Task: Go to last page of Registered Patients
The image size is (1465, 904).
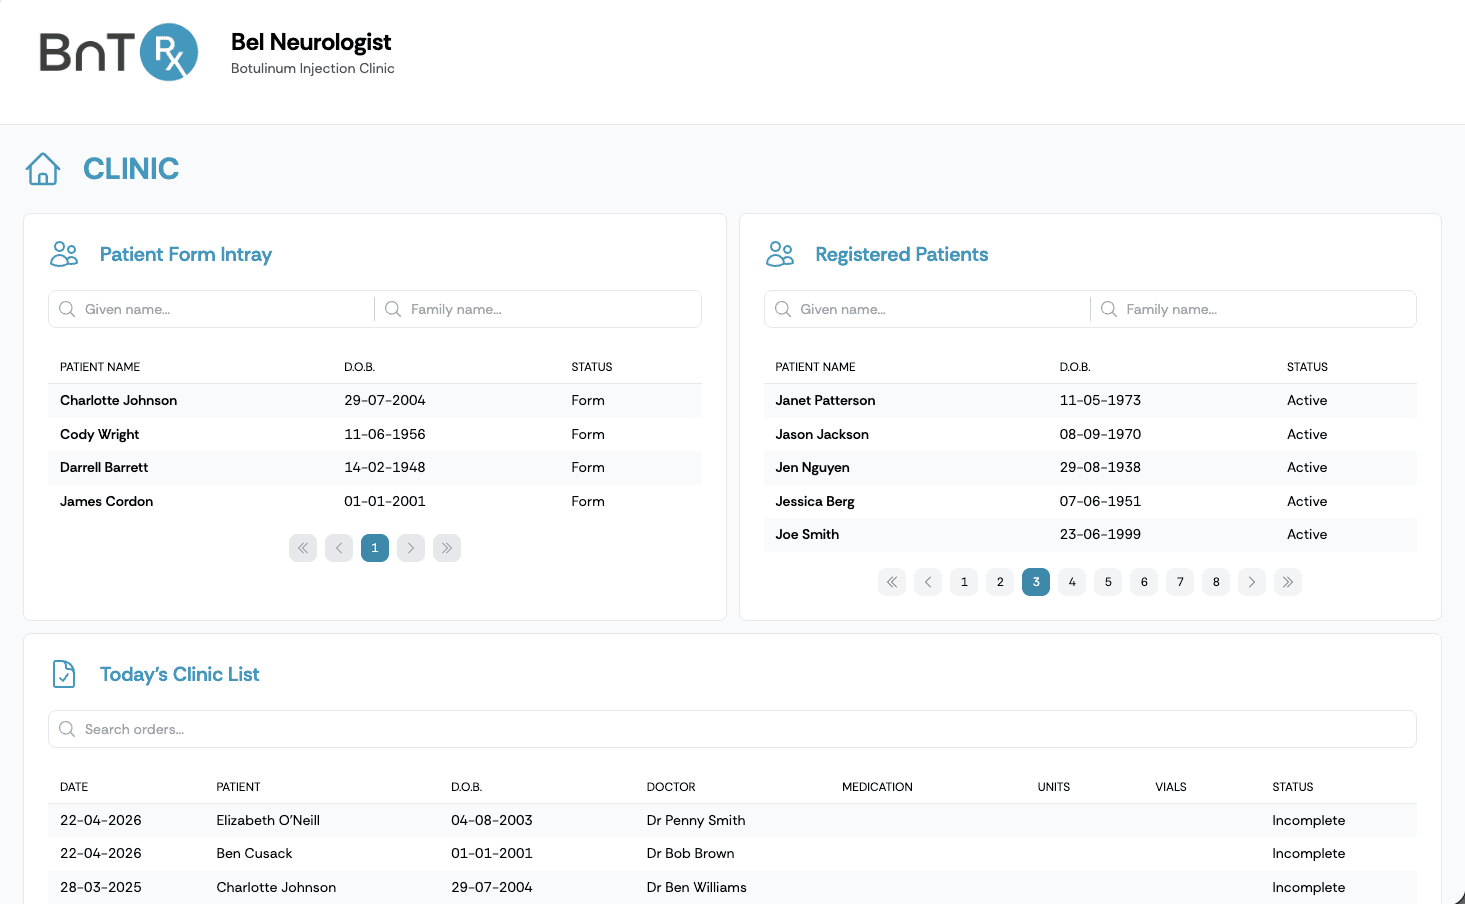Action: point(1288,582)
